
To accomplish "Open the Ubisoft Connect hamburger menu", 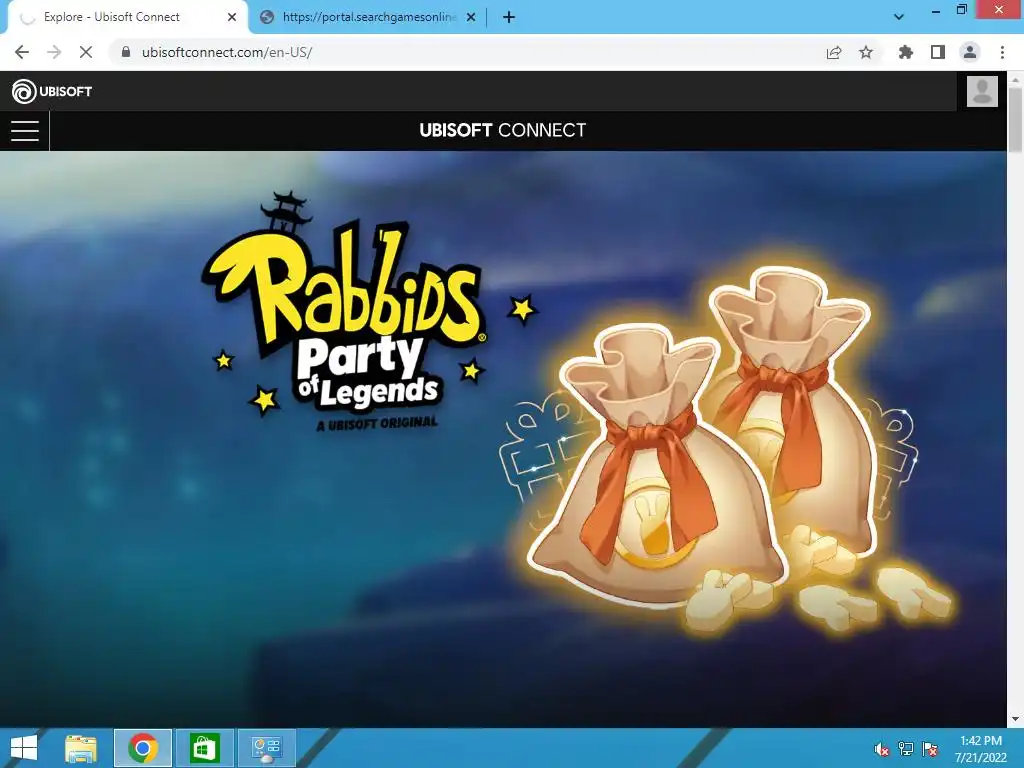I will tap(25, 131).
